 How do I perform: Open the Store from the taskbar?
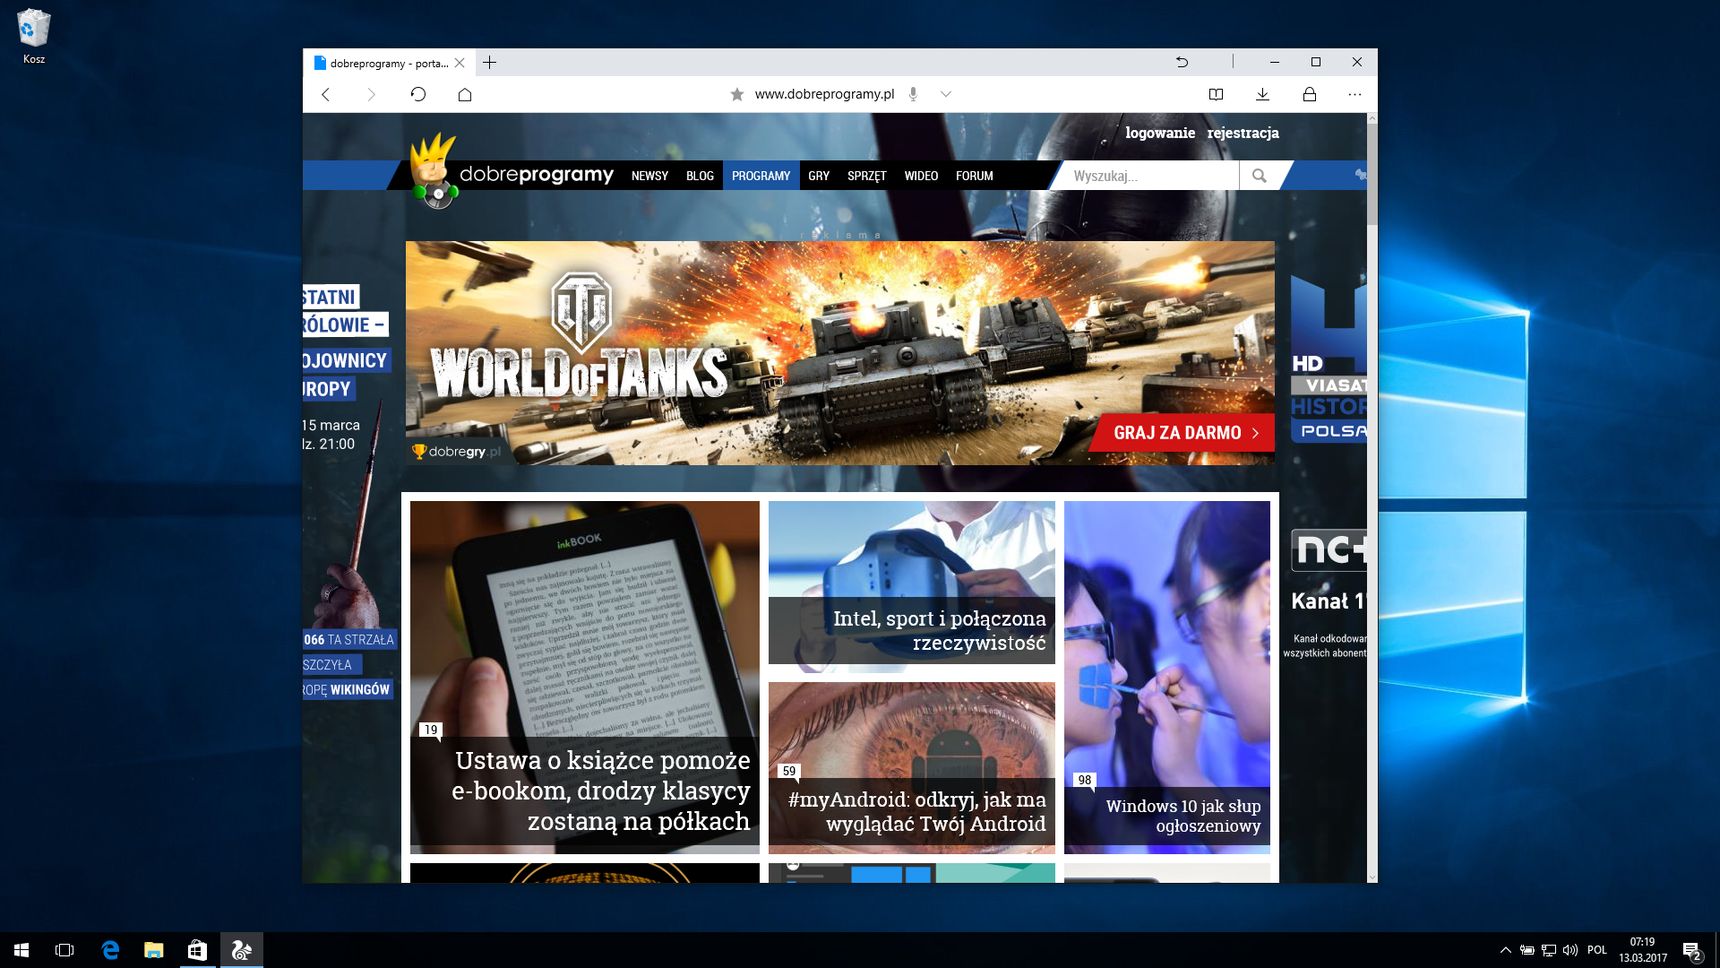pos(198,950)
